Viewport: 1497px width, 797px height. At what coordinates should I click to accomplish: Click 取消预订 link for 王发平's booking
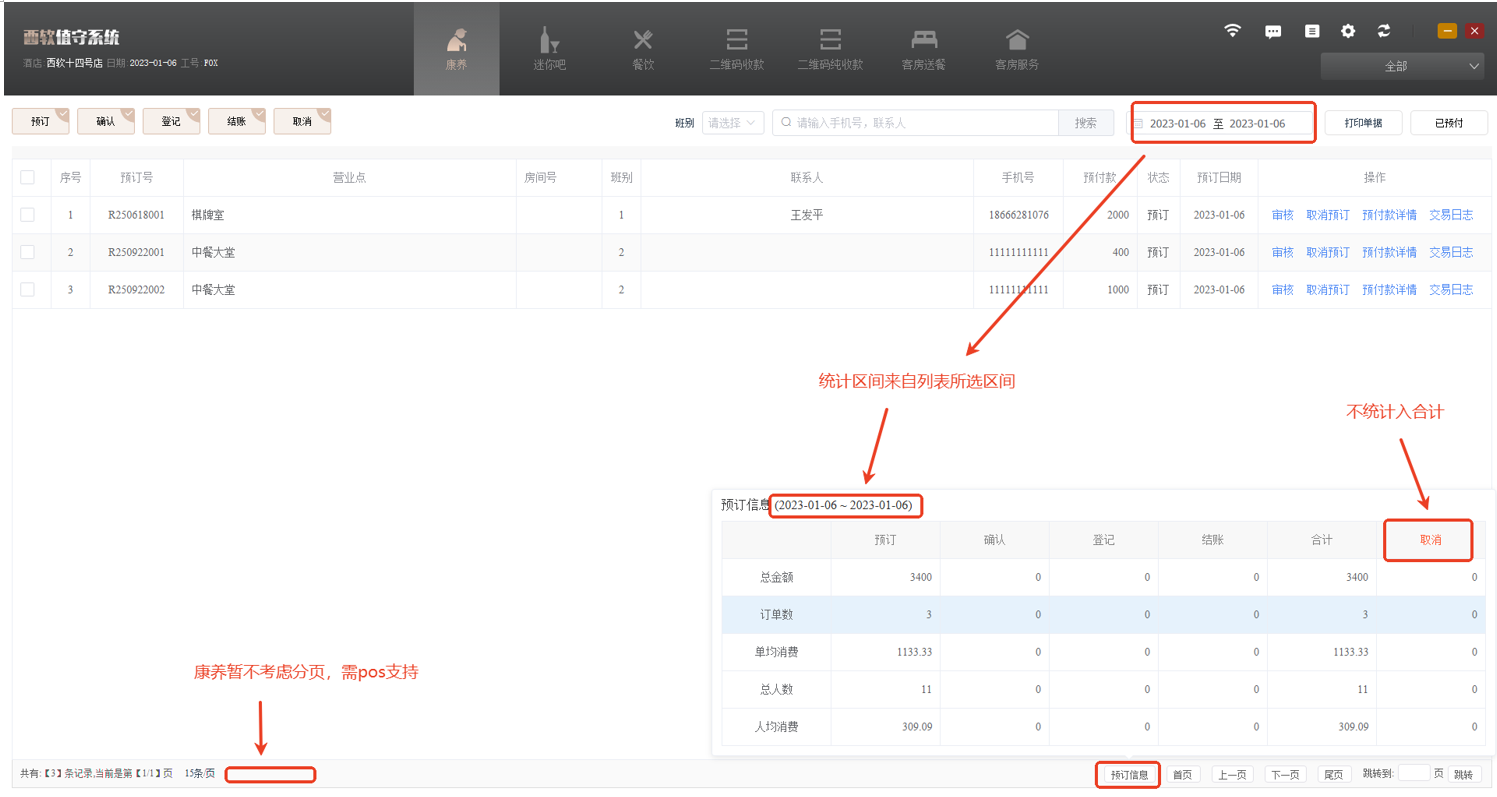tap(1327, 215)
